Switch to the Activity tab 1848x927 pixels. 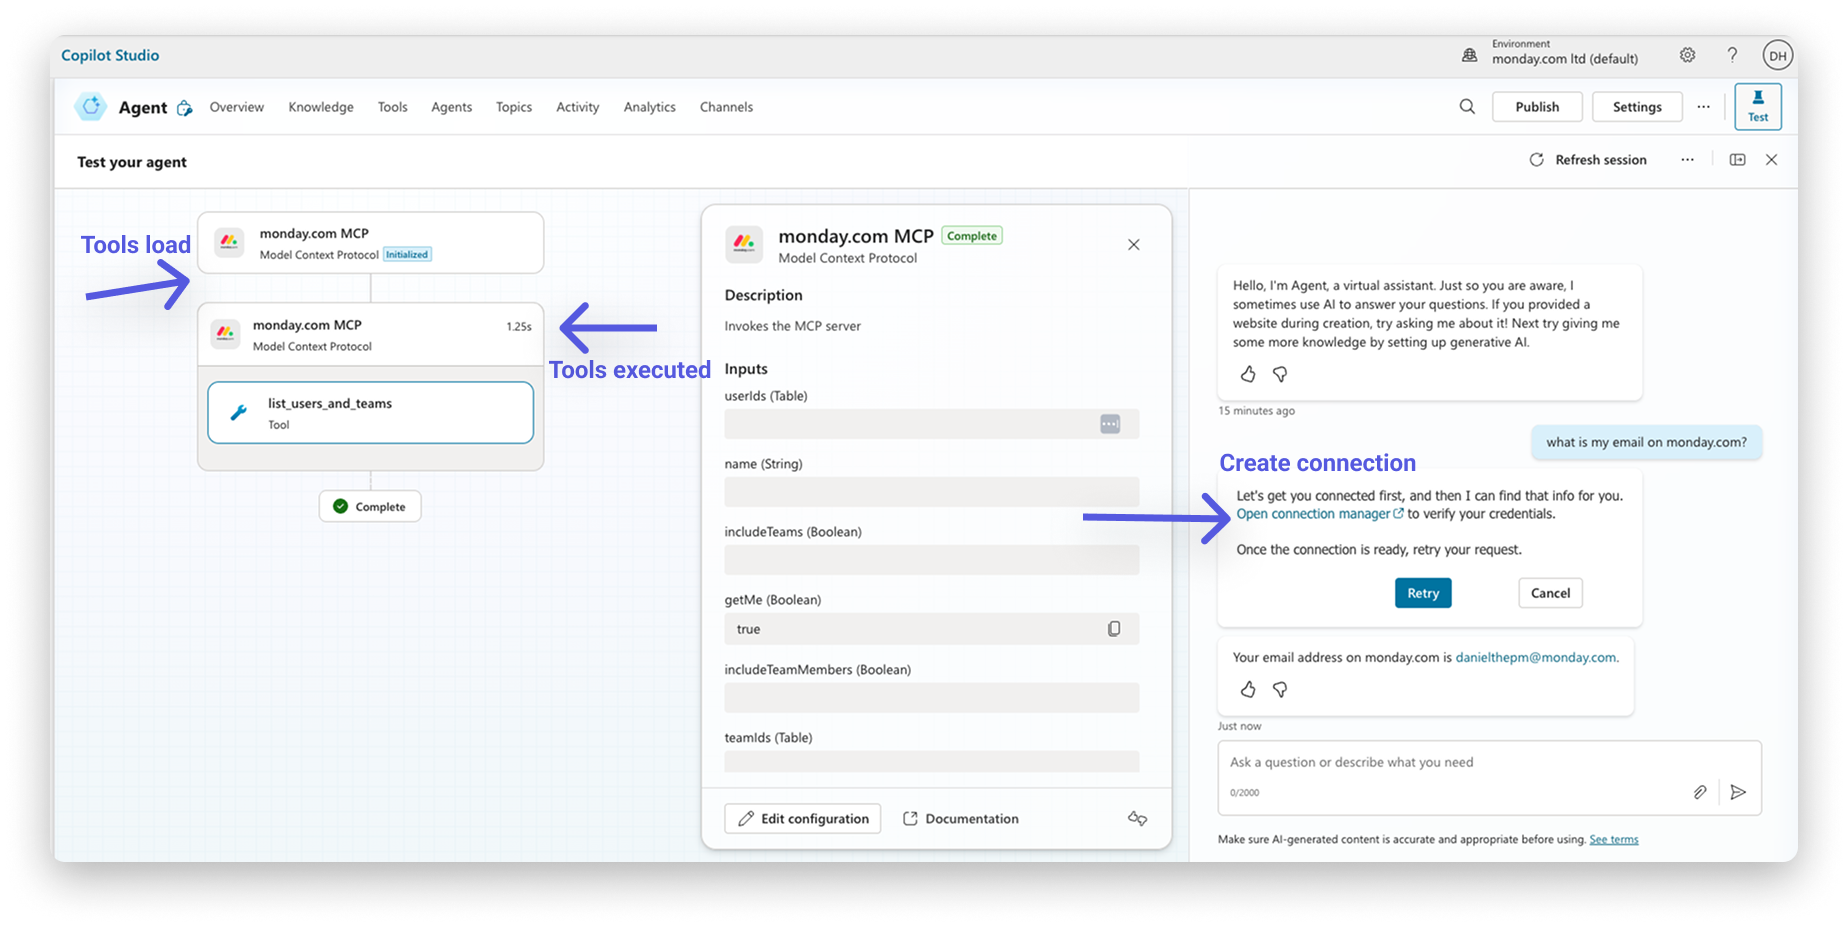pos(578,107)
